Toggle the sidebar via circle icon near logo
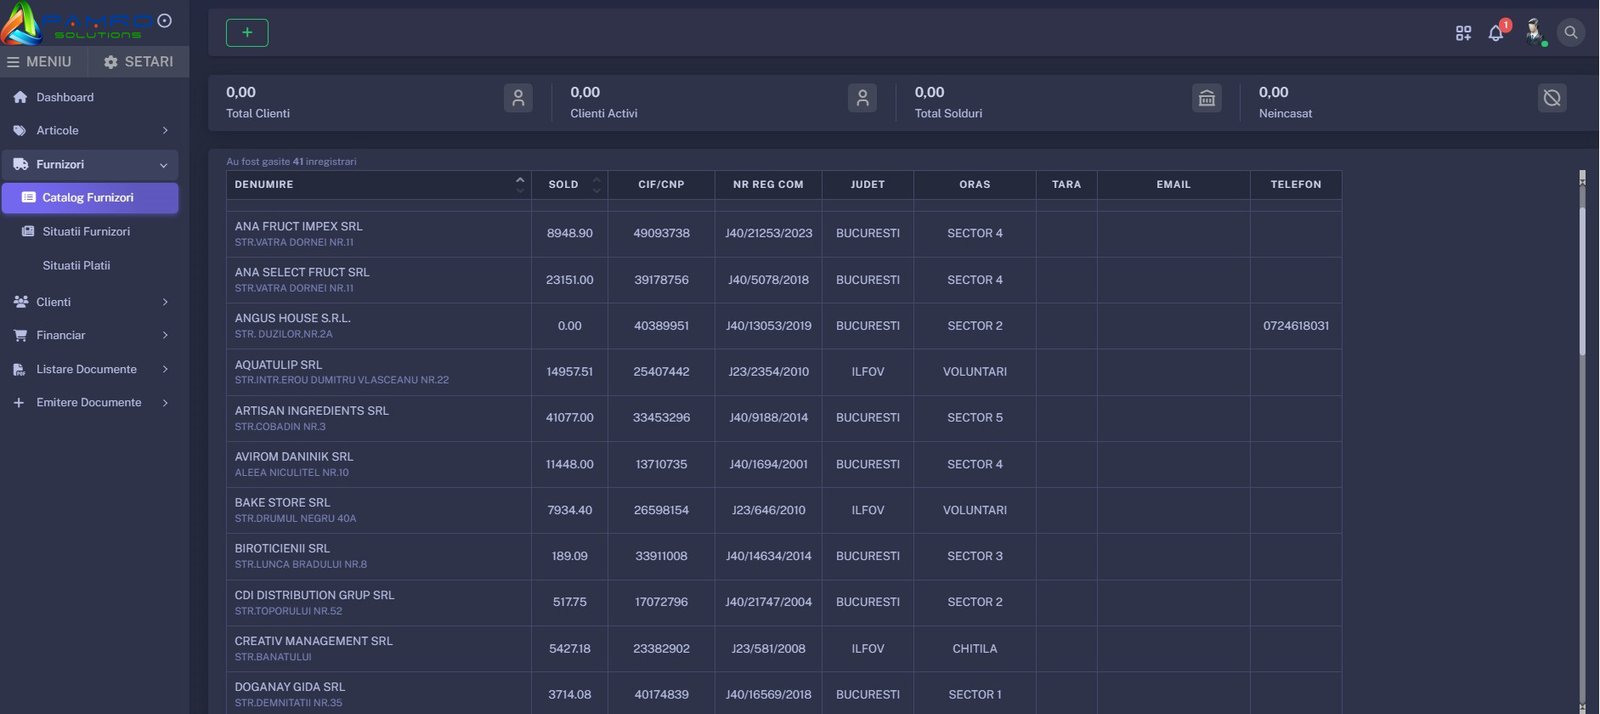This screenshot has height=714, width=1600. [x=165, y=20]
